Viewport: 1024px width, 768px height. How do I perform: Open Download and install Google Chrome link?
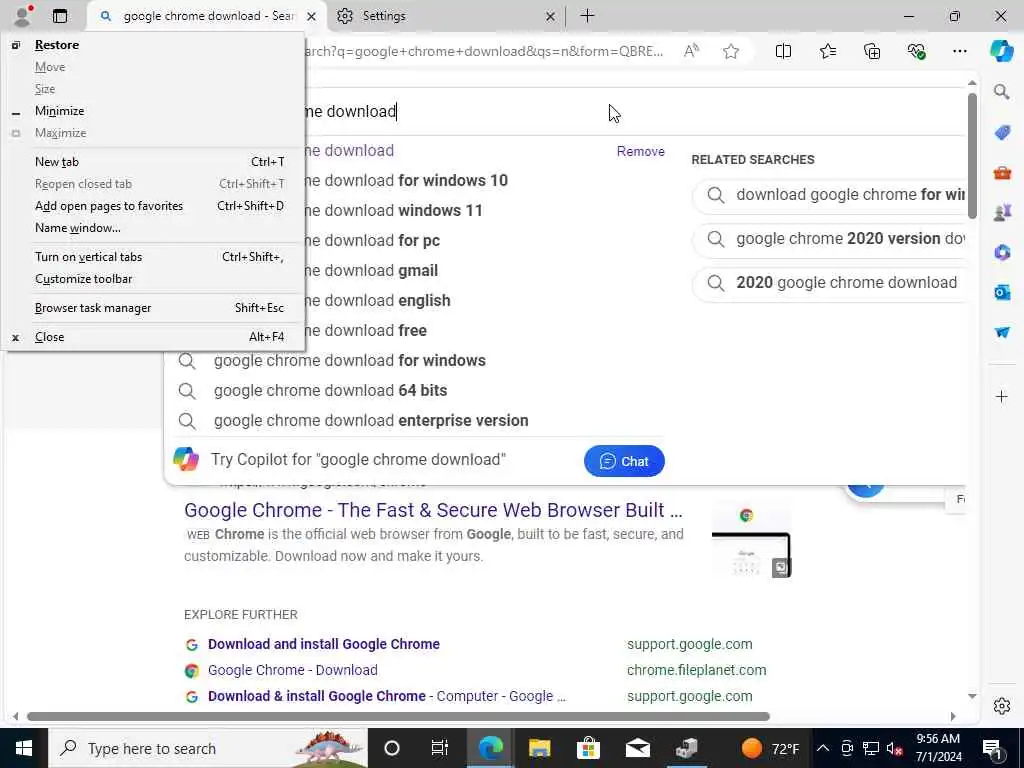click(x=323, y=644)
